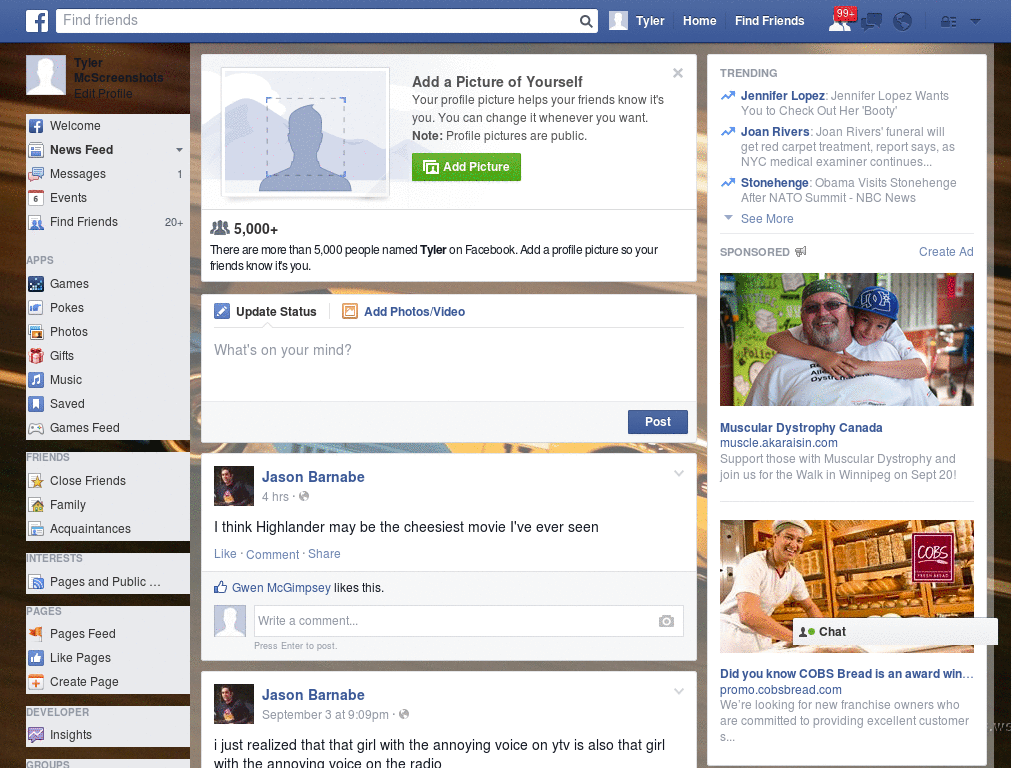
Task: Click Edit Profile link
Action: pyautogui.click(x=103, y=94)
